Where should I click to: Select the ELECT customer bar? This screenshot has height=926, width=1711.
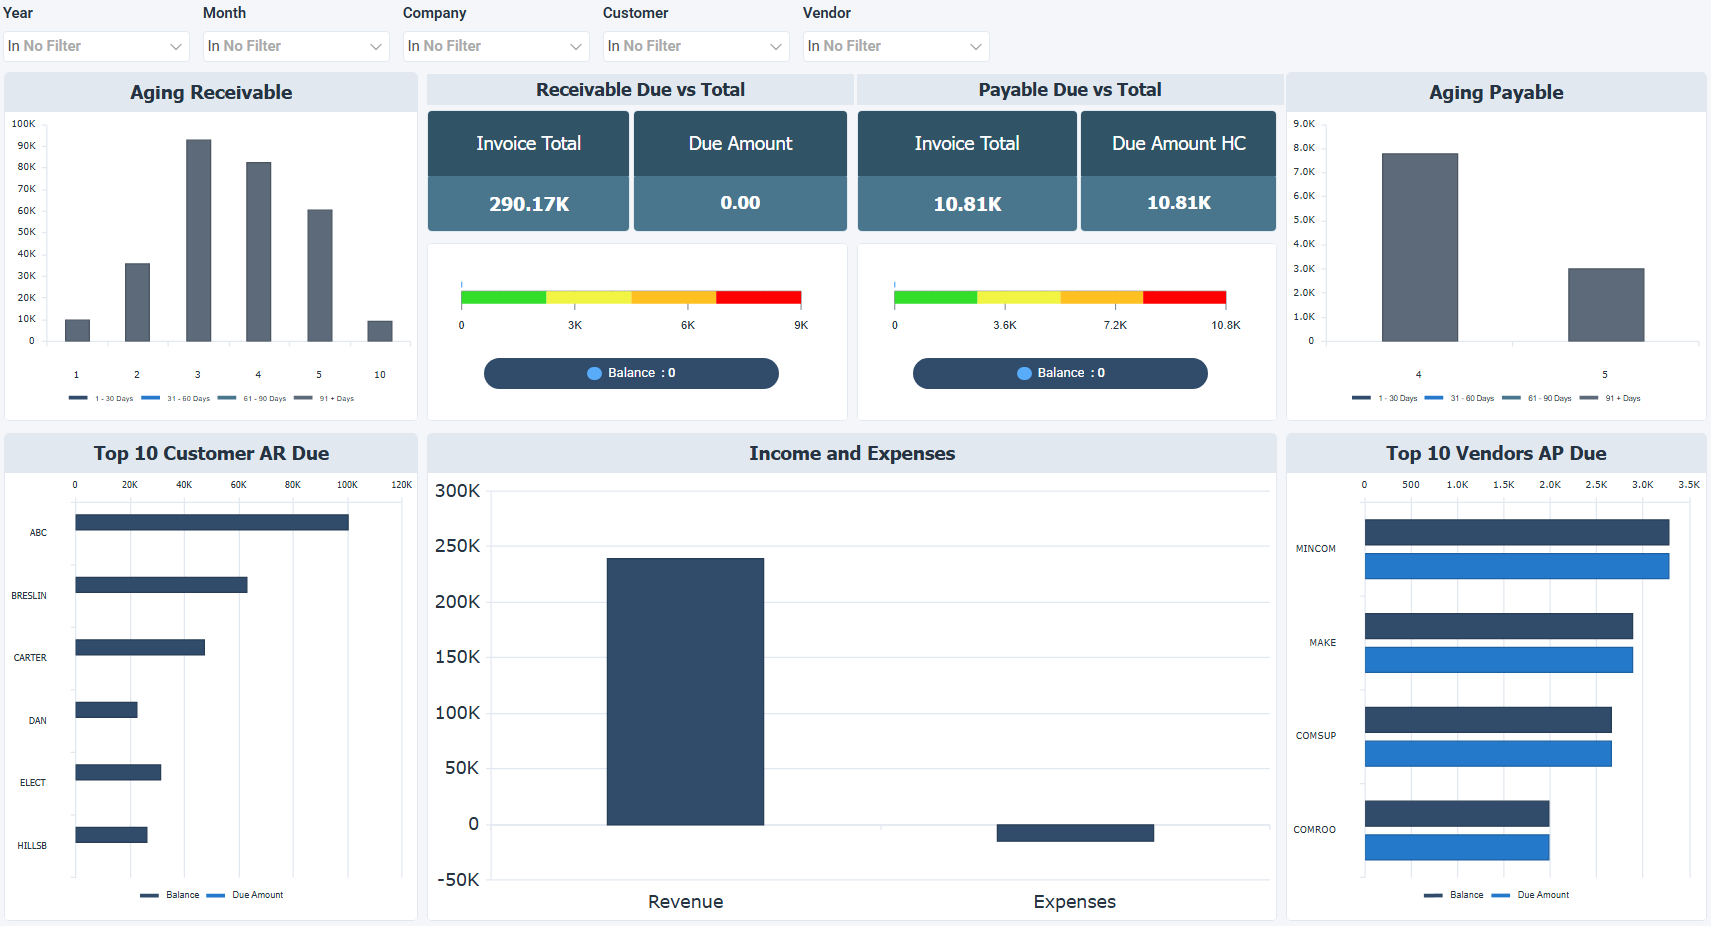click(118, 772)
